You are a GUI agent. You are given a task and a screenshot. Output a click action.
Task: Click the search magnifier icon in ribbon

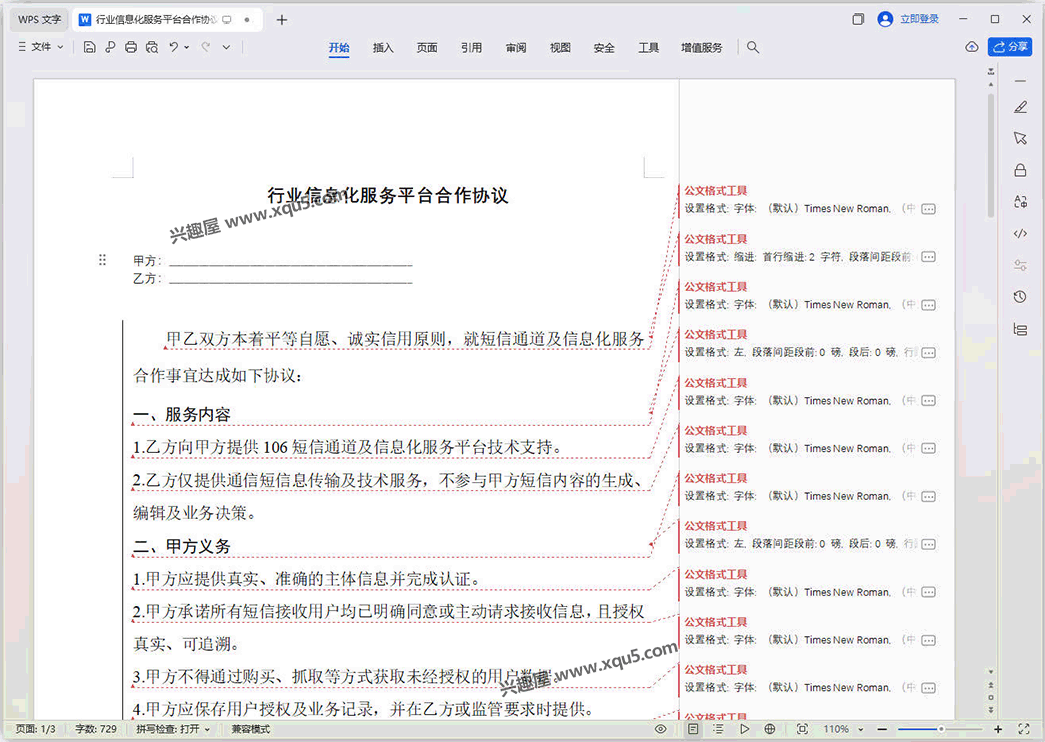[x=753, y=47]
